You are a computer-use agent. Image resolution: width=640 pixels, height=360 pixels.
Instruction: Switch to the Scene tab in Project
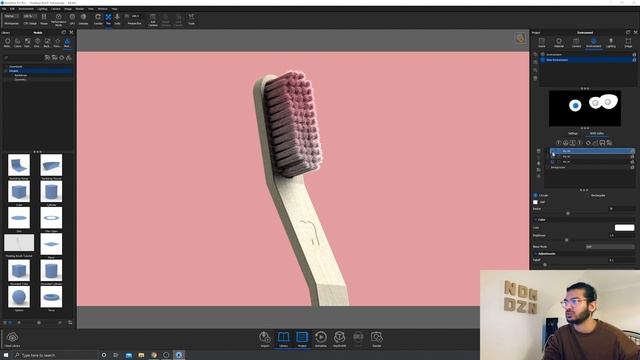click(542, 42)
